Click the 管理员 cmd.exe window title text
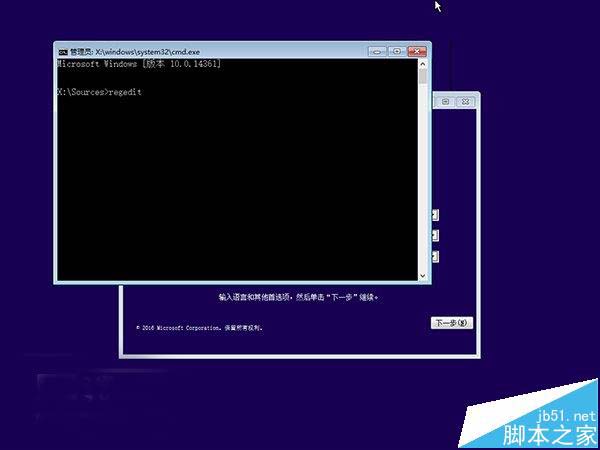 click(135, 52)
